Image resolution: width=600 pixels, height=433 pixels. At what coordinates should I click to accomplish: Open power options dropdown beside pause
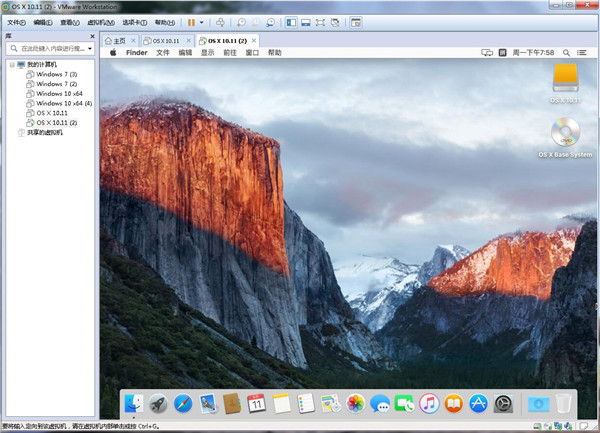click(x=202, y=23)
